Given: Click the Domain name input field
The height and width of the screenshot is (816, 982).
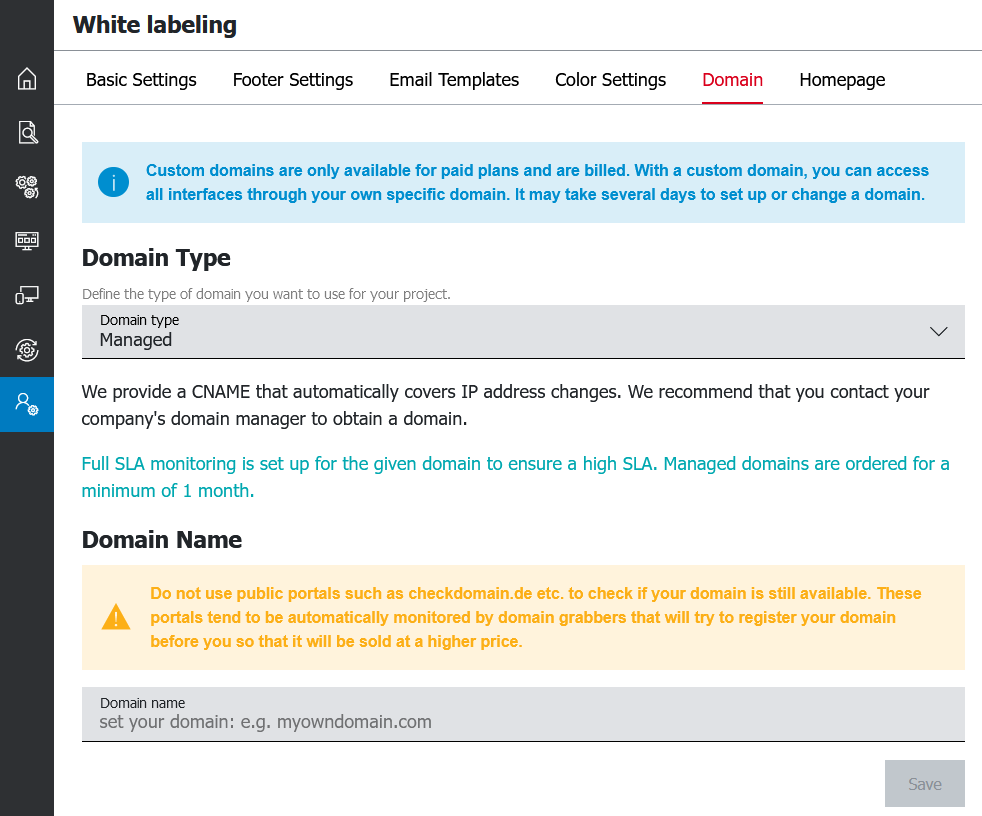Looking at the screenshot, I should click(522, 721).
